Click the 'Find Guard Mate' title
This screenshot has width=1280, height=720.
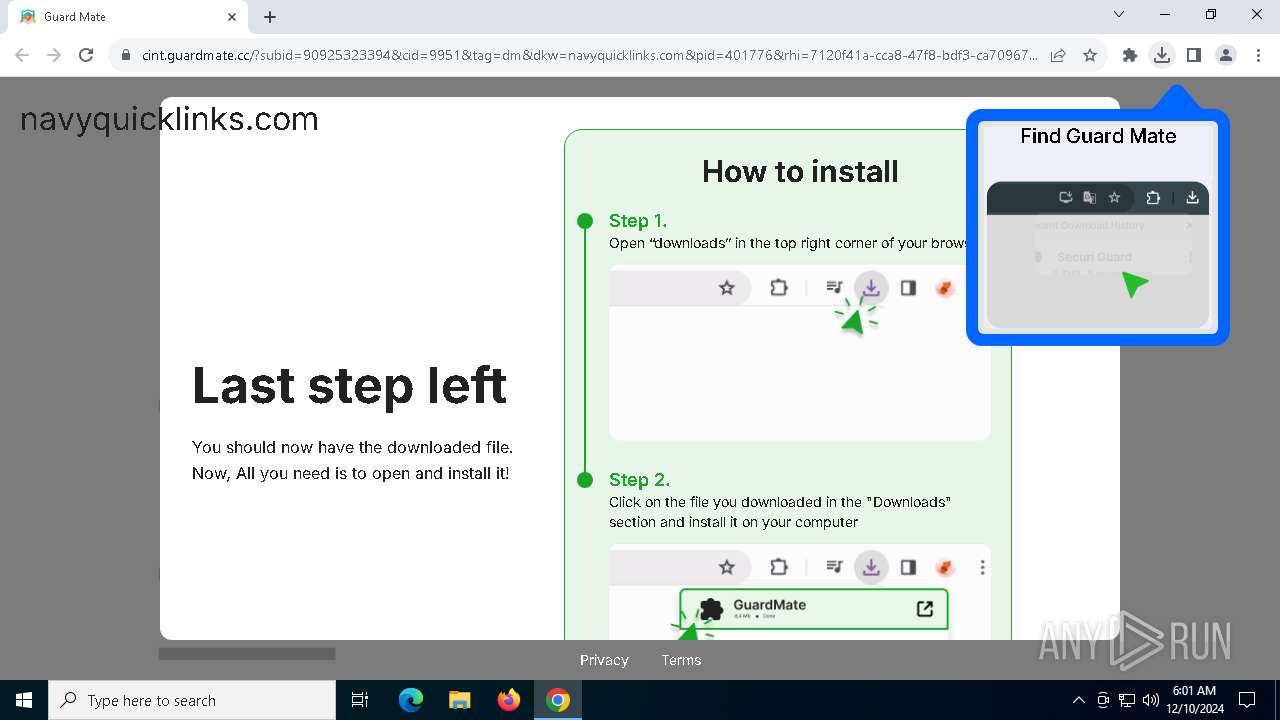pyautogui.click(x=1098, y=136)
